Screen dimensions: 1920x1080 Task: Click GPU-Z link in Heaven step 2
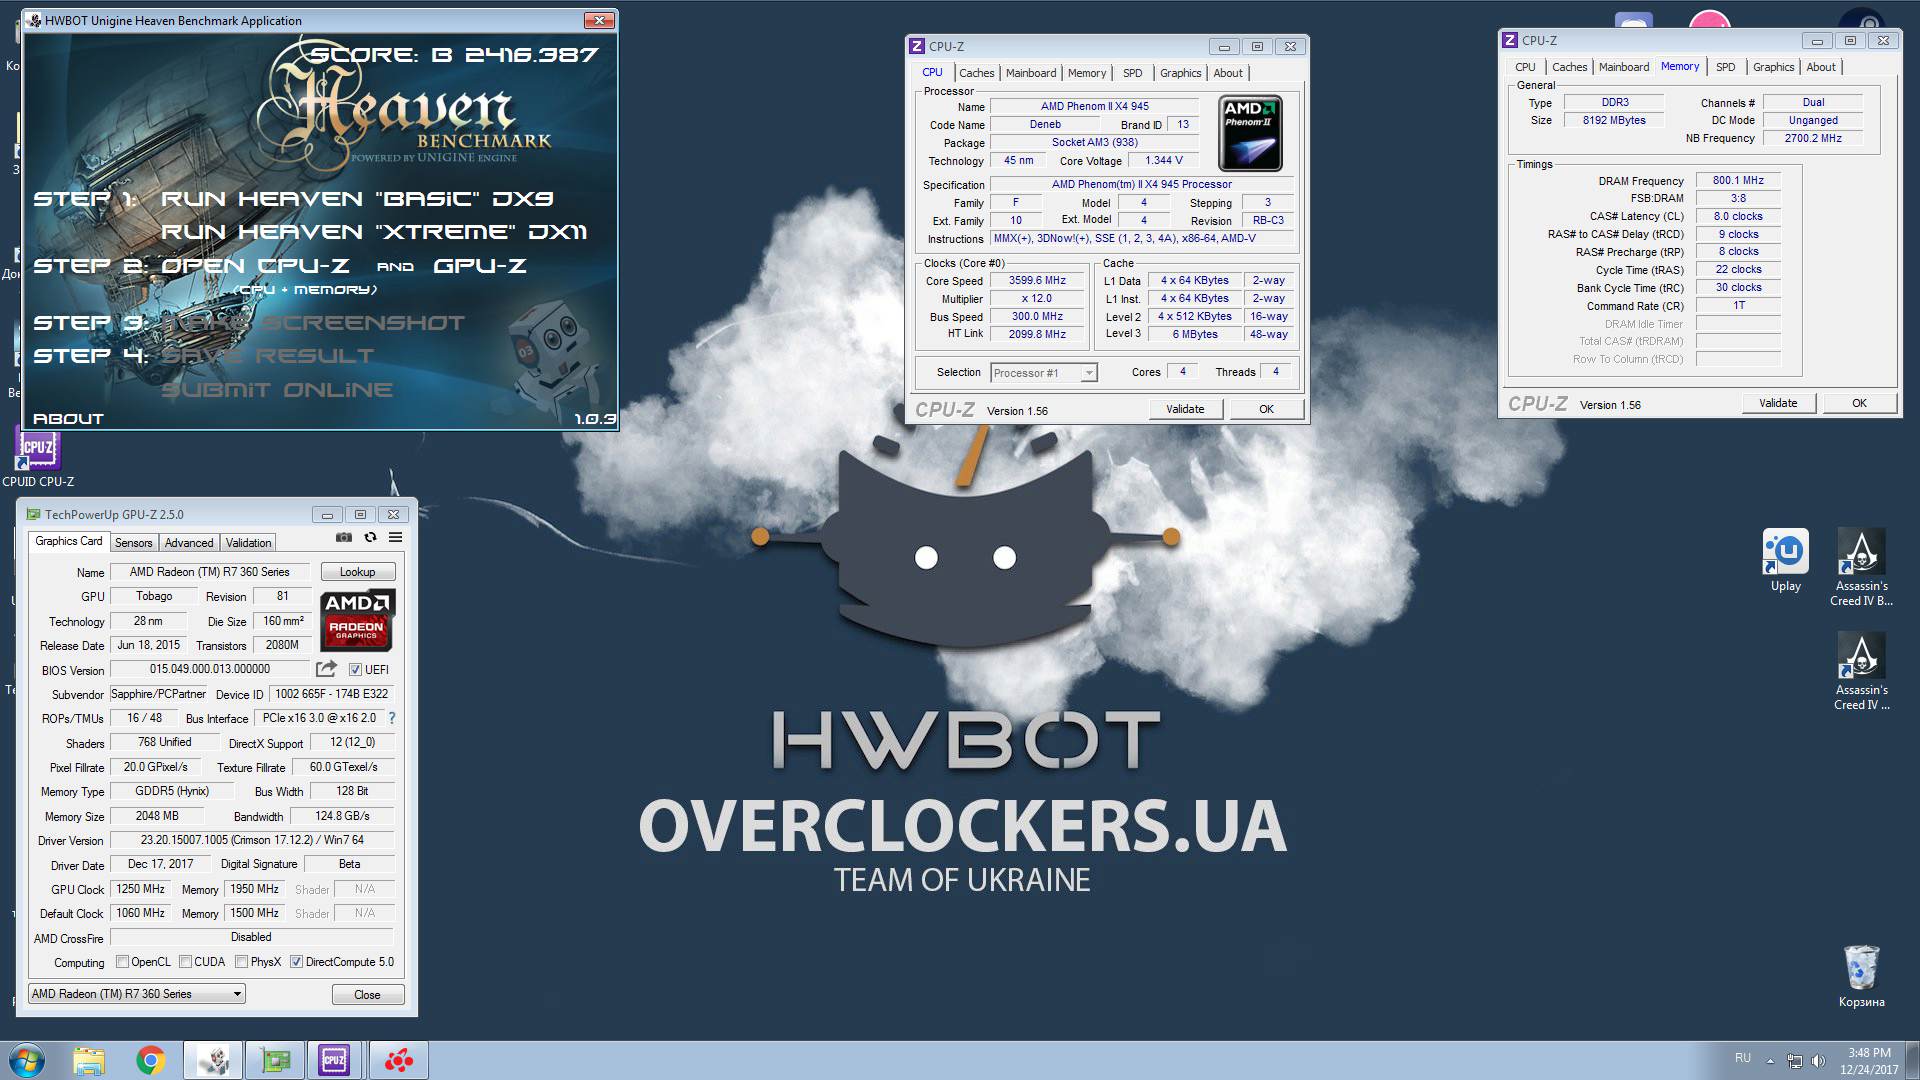click(480, 266)
